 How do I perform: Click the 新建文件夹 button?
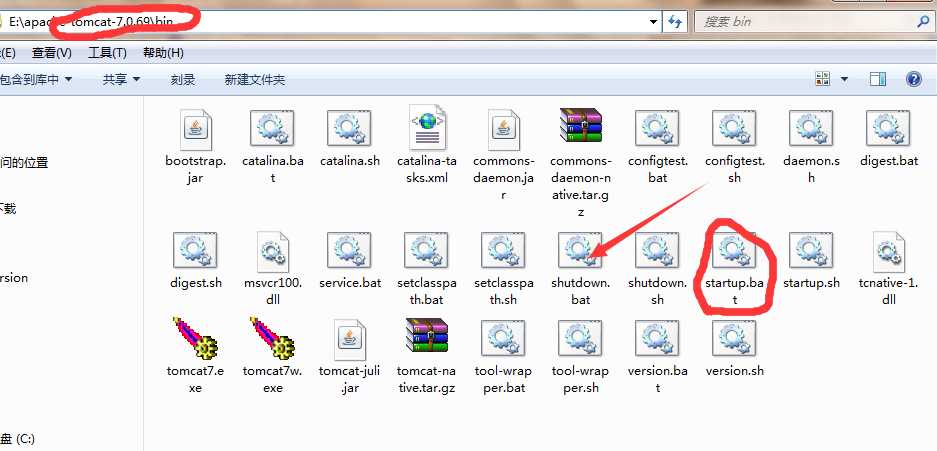click(255, 79)
